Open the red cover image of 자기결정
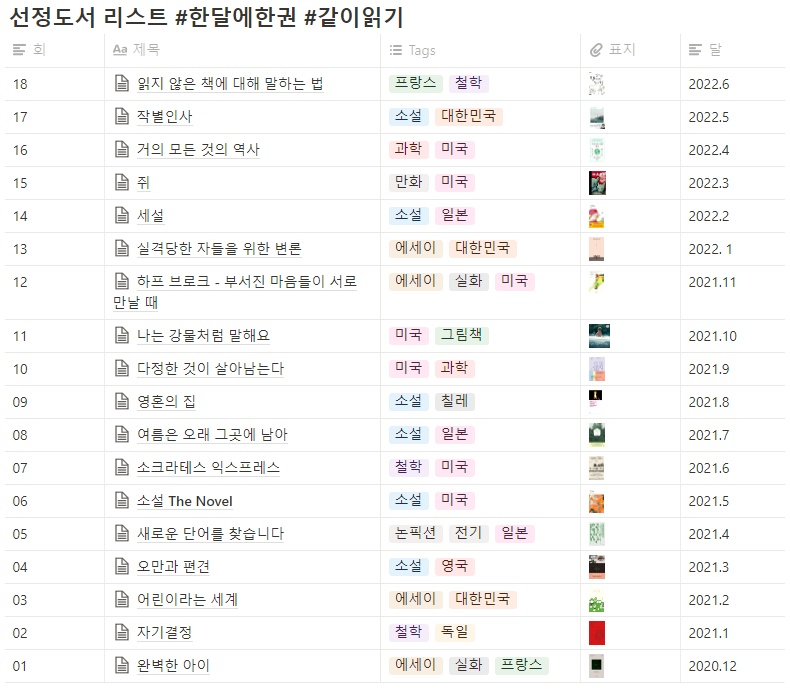790x691 pixels. (597, 633)
